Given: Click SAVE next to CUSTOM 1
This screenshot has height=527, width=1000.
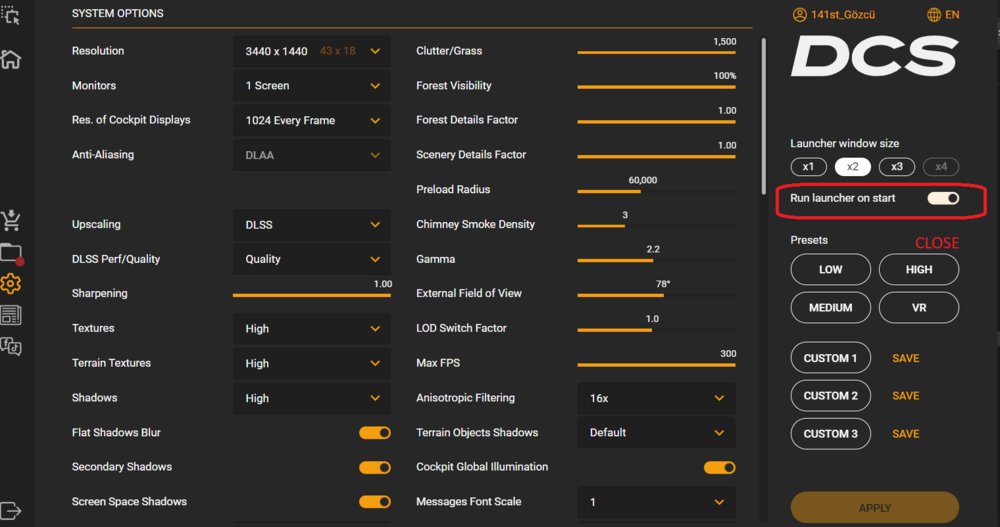Looking at the screenshot, I should click(905, 358).
